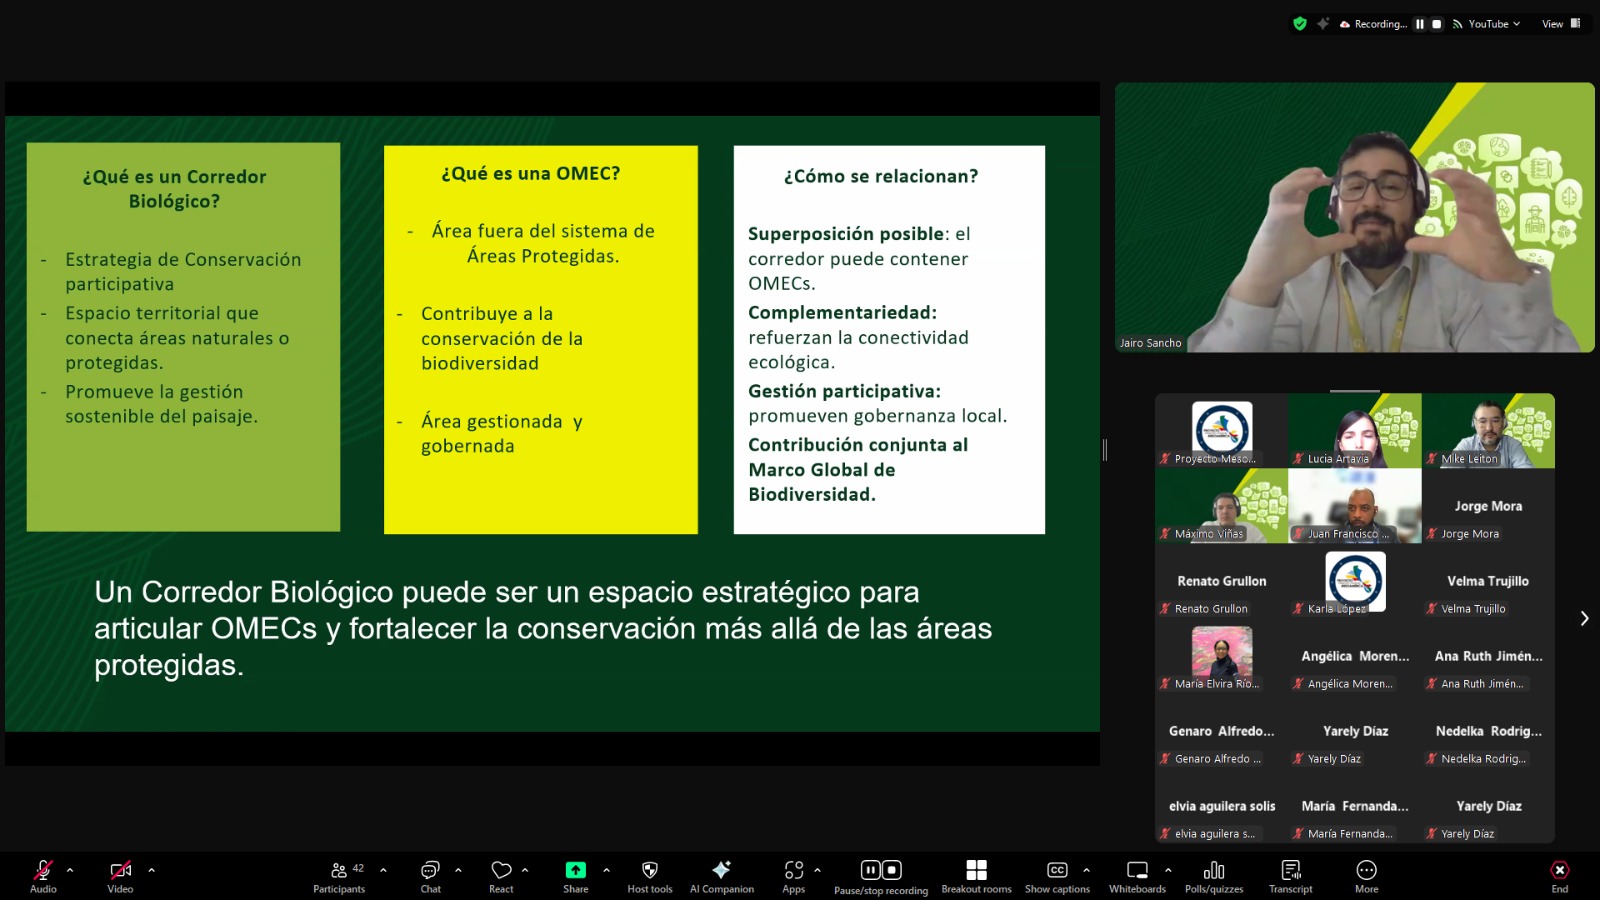
Task: Select Angélica Moren participant tile
Action: (1355, 655)
